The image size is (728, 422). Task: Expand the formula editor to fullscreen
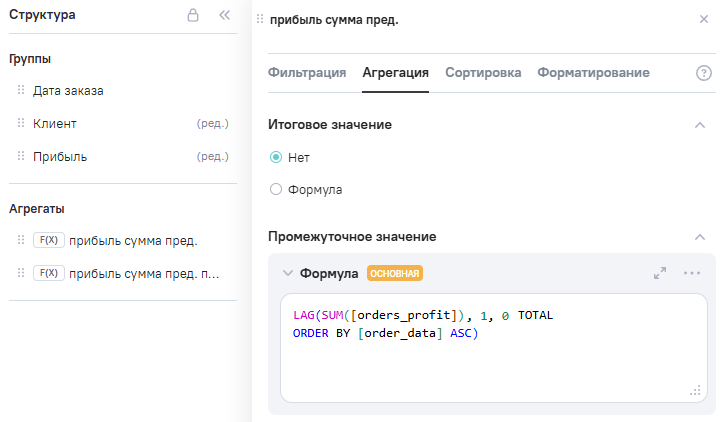660,273
